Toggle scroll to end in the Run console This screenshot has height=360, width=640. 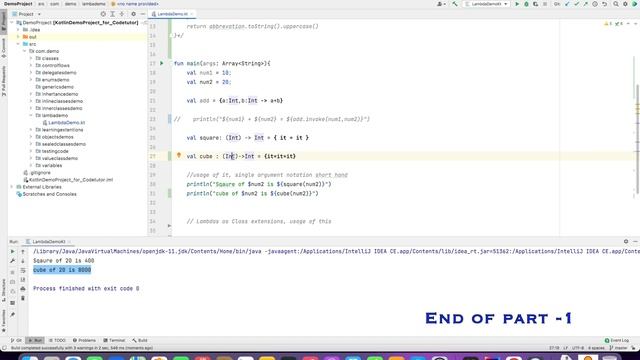click(x=23, y=280)
